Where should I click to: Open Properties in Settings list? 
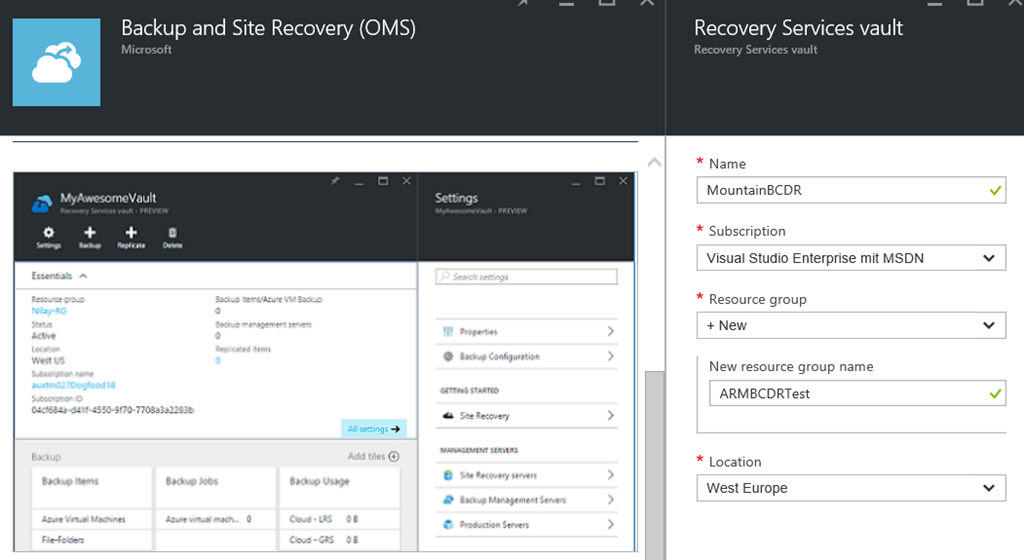(526, 332)
